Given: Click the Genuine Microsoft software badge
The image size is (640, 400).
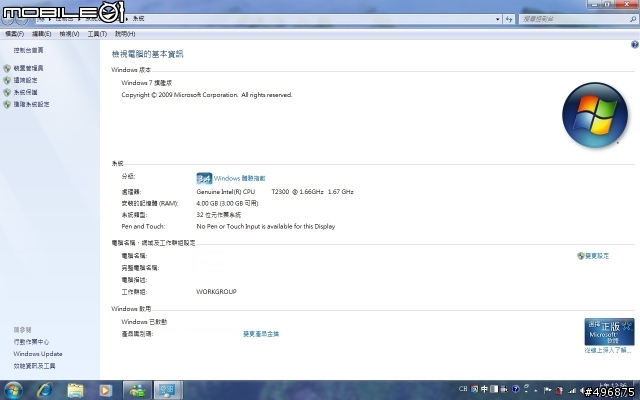Looking at the screenshot, I should pos(609,331).
